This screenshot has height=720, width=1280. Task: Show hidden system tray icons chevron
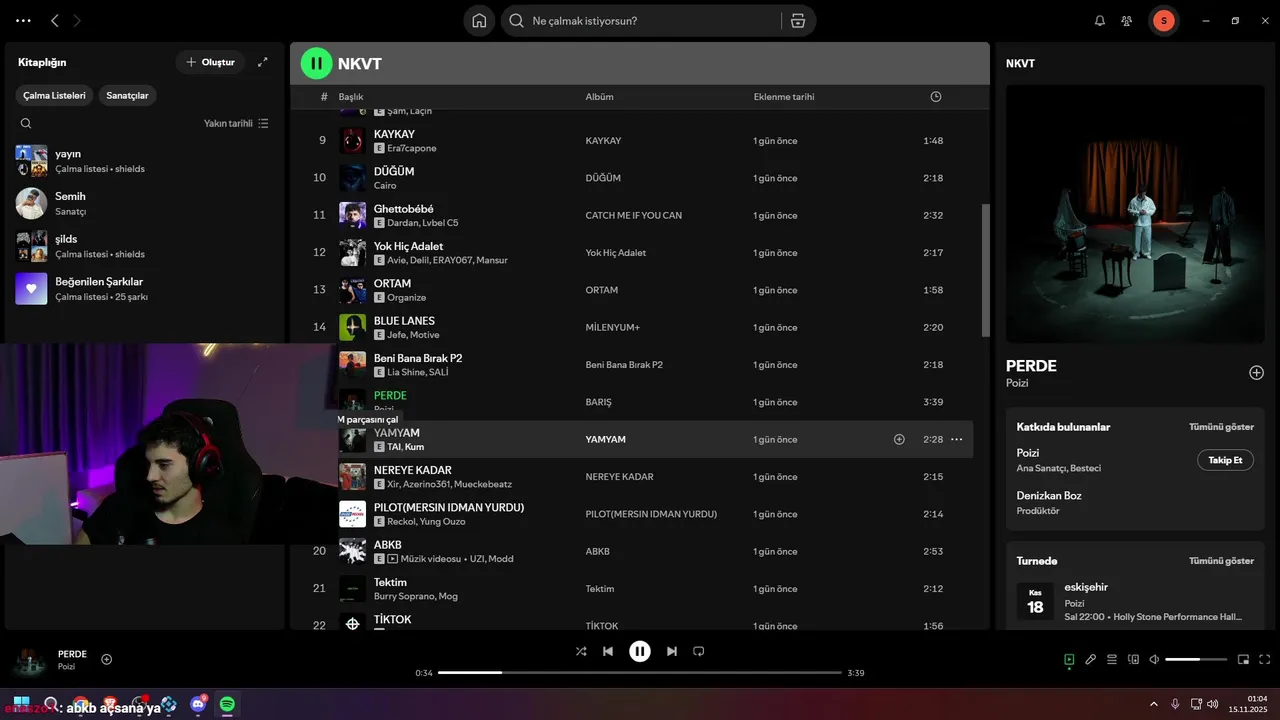[1154, 704]
